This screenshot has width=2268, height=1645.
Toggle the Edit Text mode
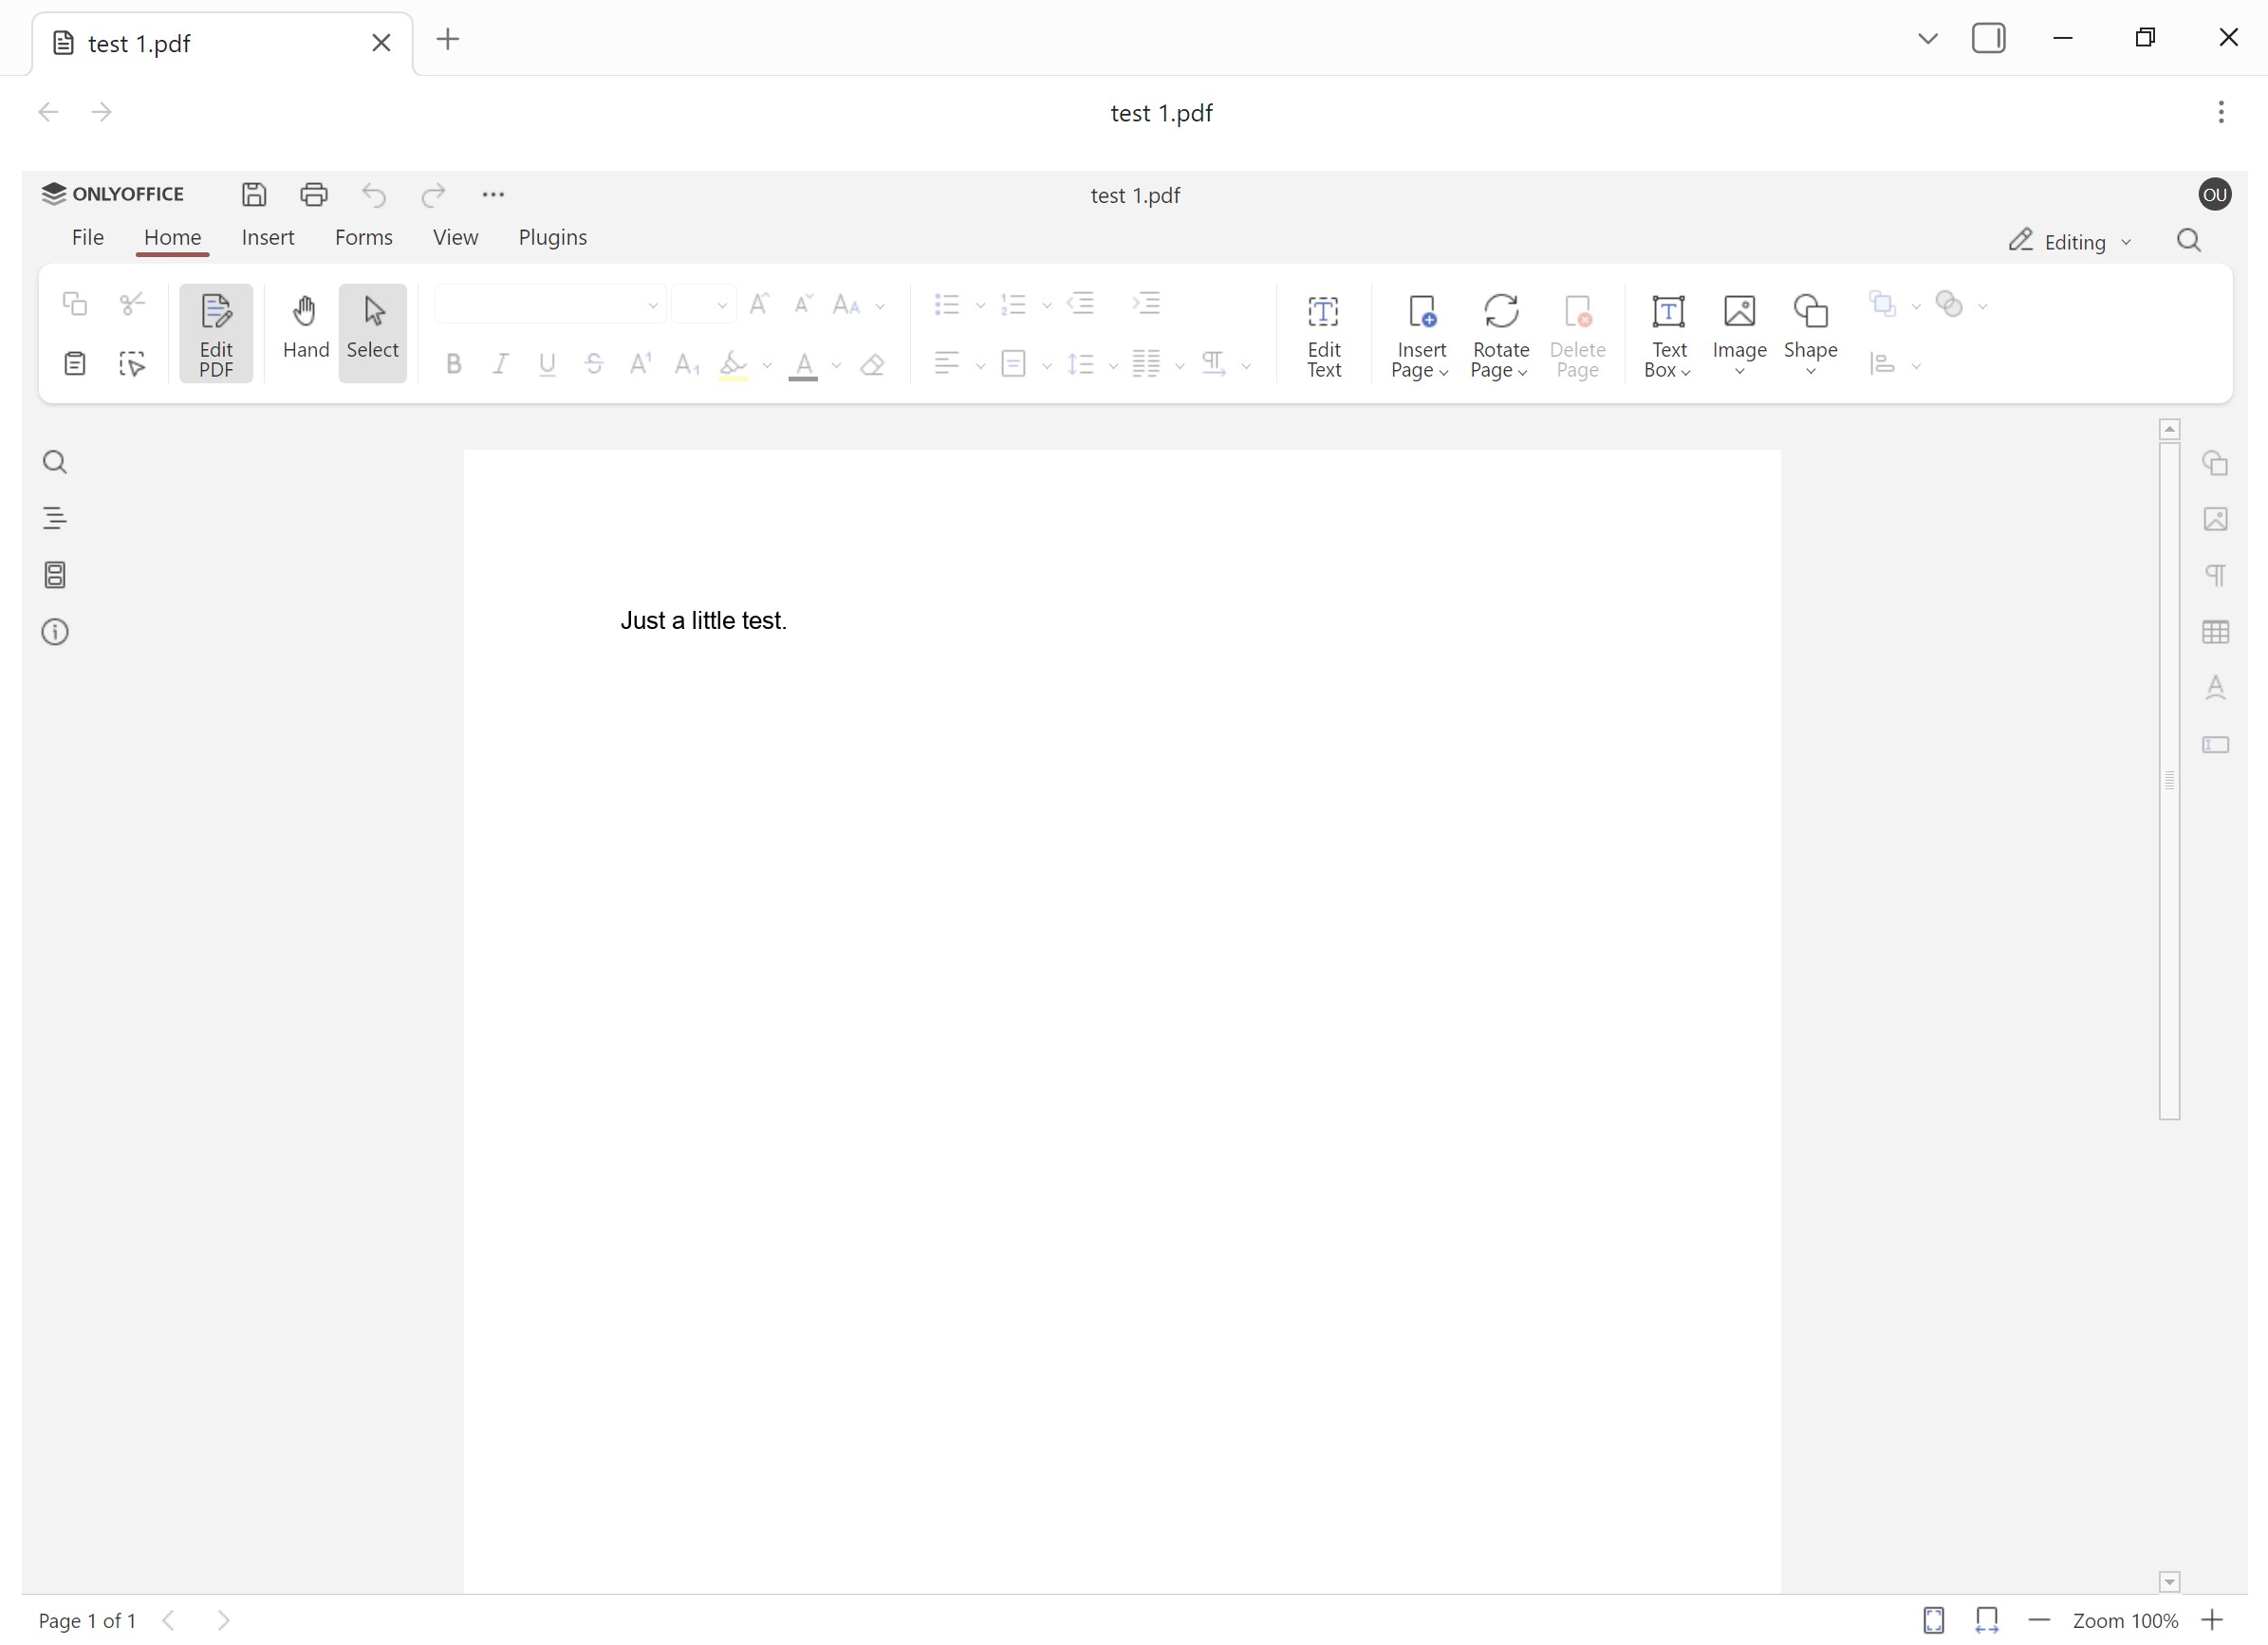point(1323,332)
